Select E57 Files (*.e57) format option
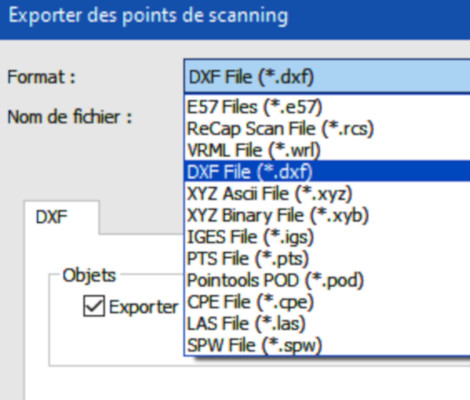The height and width of the screenshot is (400, 470). pyautogui.click(x=327, y=107)
